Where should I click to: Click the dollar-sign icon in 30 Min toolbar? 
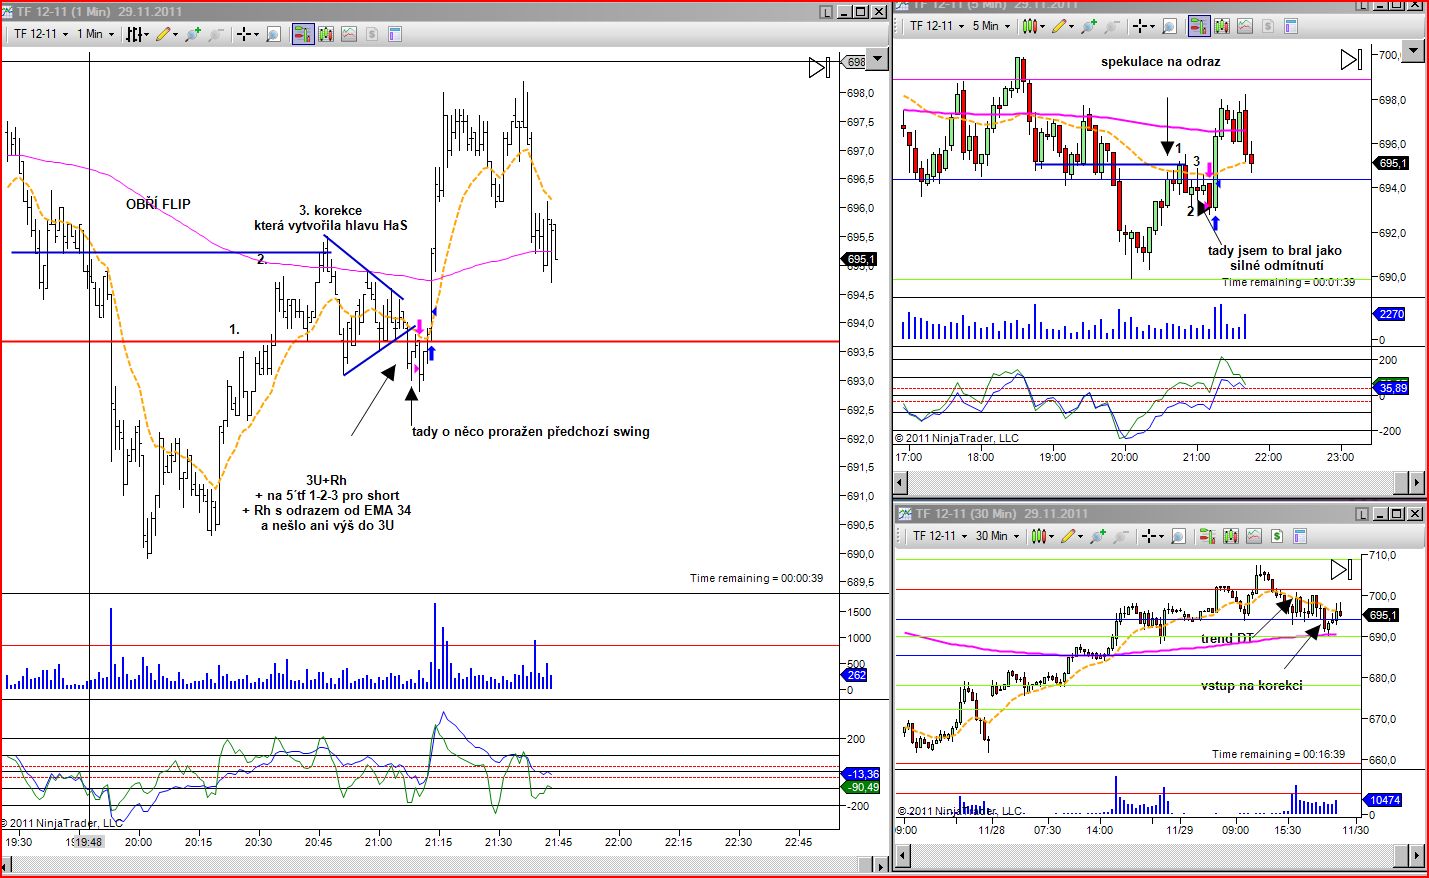1277,536
